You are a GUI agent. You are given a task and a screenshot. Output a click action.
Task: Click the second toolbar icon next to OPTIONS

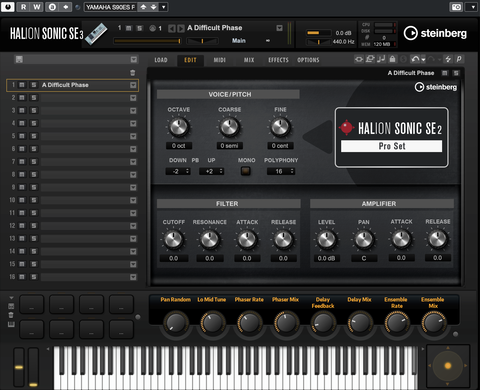pos(370,59)
